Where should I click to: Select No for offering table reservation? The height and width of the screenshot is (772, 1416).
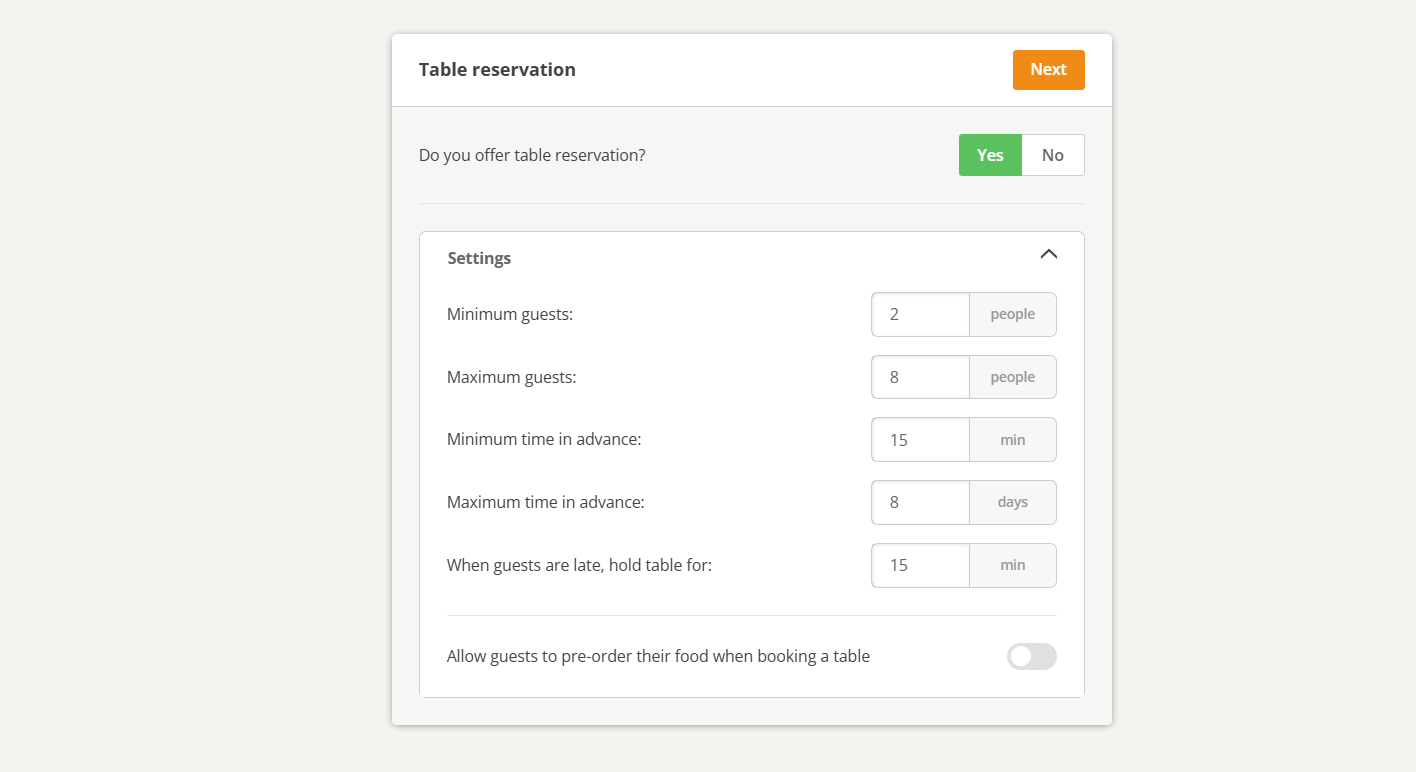(1052, 155)
